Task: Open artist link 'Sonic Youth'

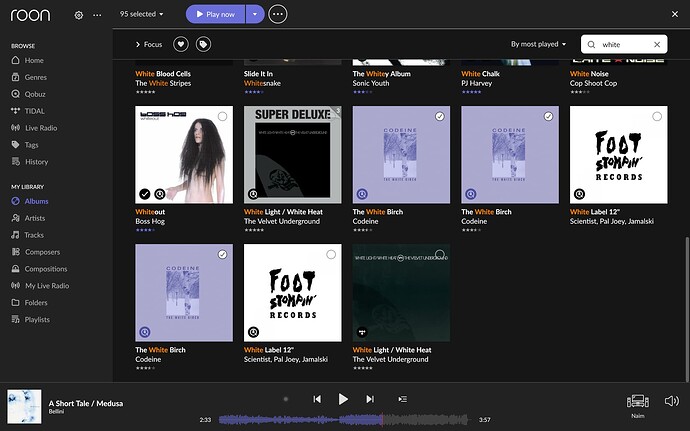Action: [x=371, y=83]
